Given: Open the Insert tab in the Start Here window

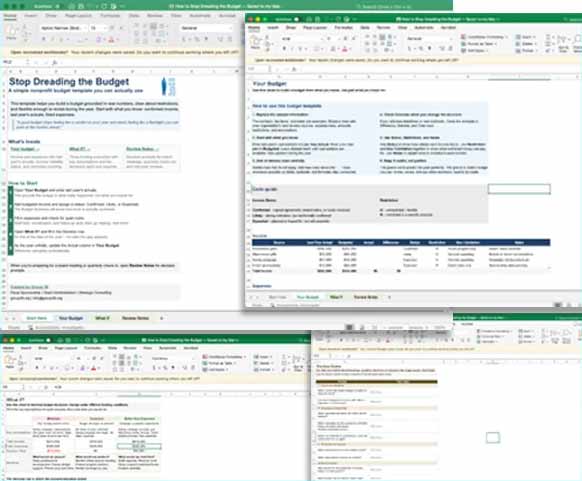Looking at the screenshot, I should point(30,16).
